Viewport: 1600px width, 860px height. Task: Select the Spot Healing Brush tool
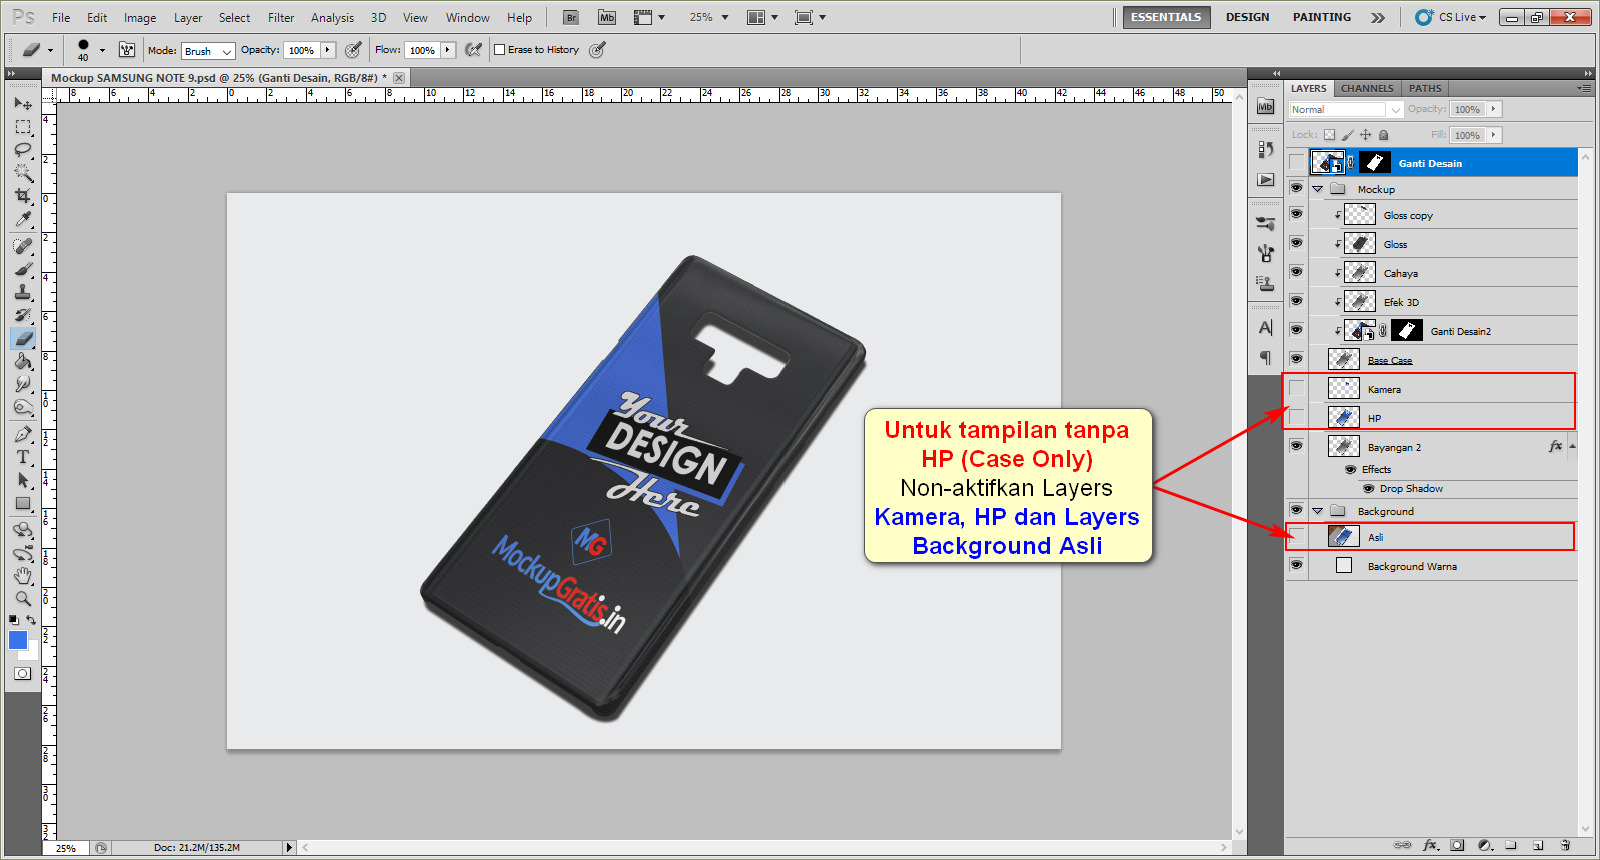tap(23, 246)
